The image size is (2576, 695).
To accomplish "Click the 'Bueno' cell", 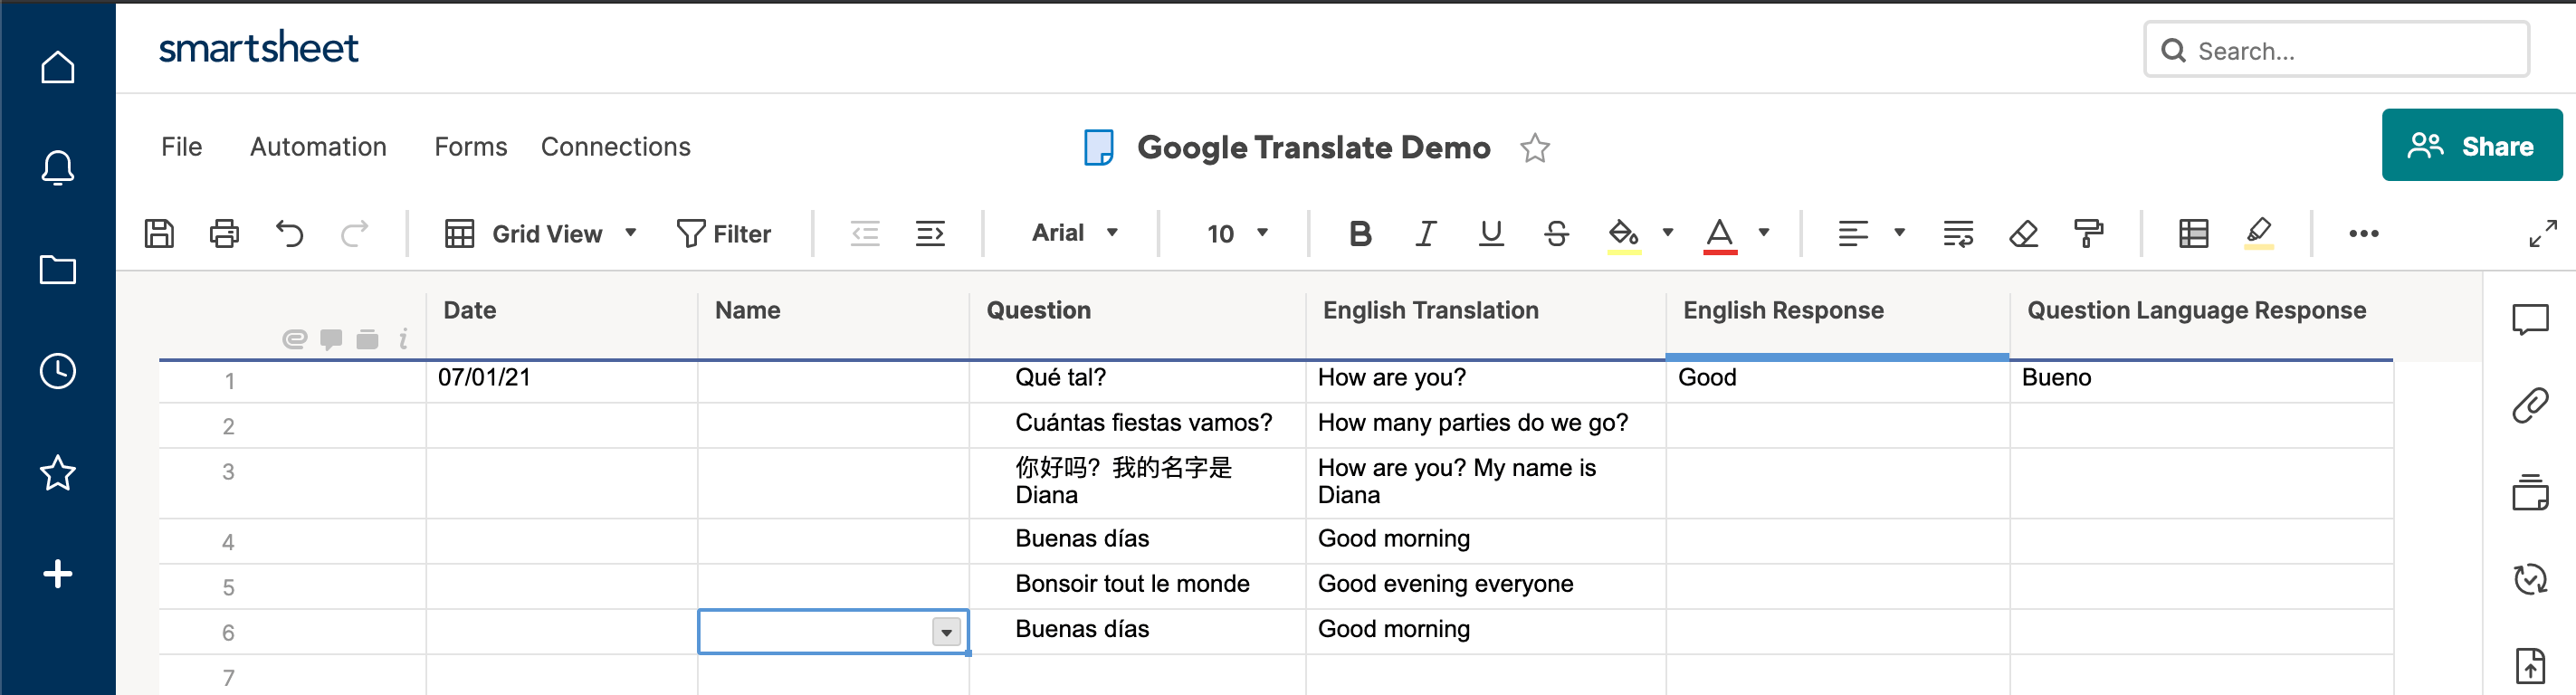I will point(2201,379).
